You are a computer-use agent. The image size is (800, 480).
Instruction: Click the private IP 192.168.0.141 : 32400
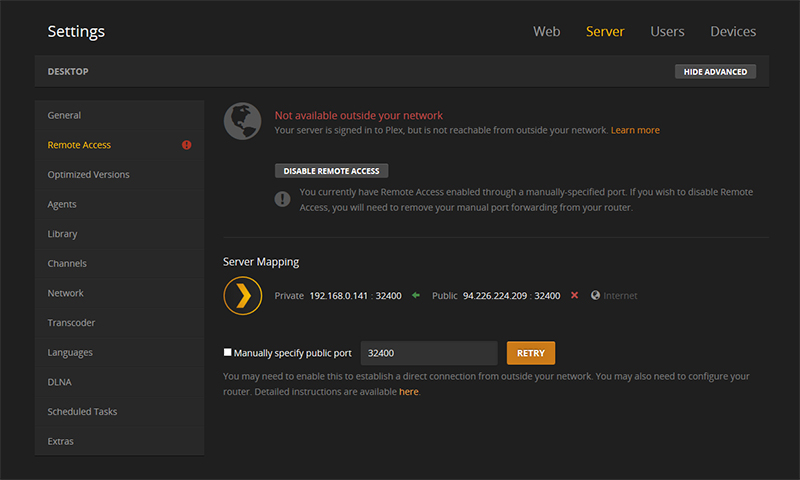[355, 296]
